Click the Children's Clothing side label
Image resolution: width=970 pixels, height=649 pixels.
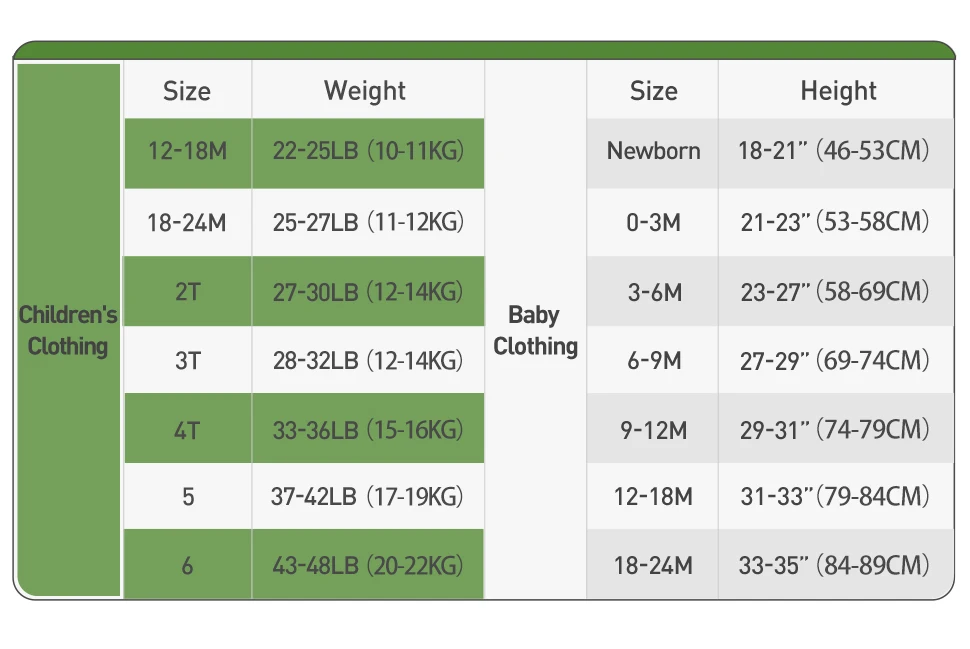(x=68, y=331)
